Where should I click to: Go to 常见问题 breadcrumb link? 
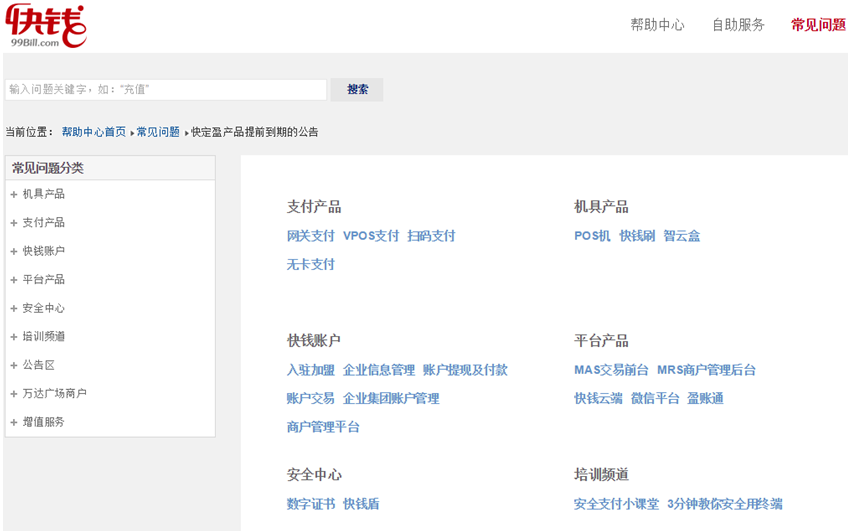(x=158, y=132)
